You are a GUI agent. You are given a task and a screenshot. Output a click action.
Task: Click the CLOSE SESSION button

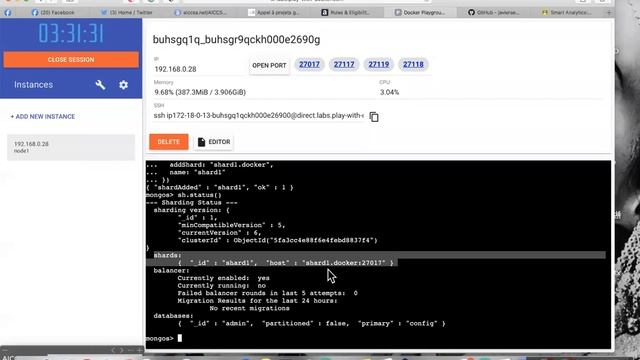[x=71, y=60]
